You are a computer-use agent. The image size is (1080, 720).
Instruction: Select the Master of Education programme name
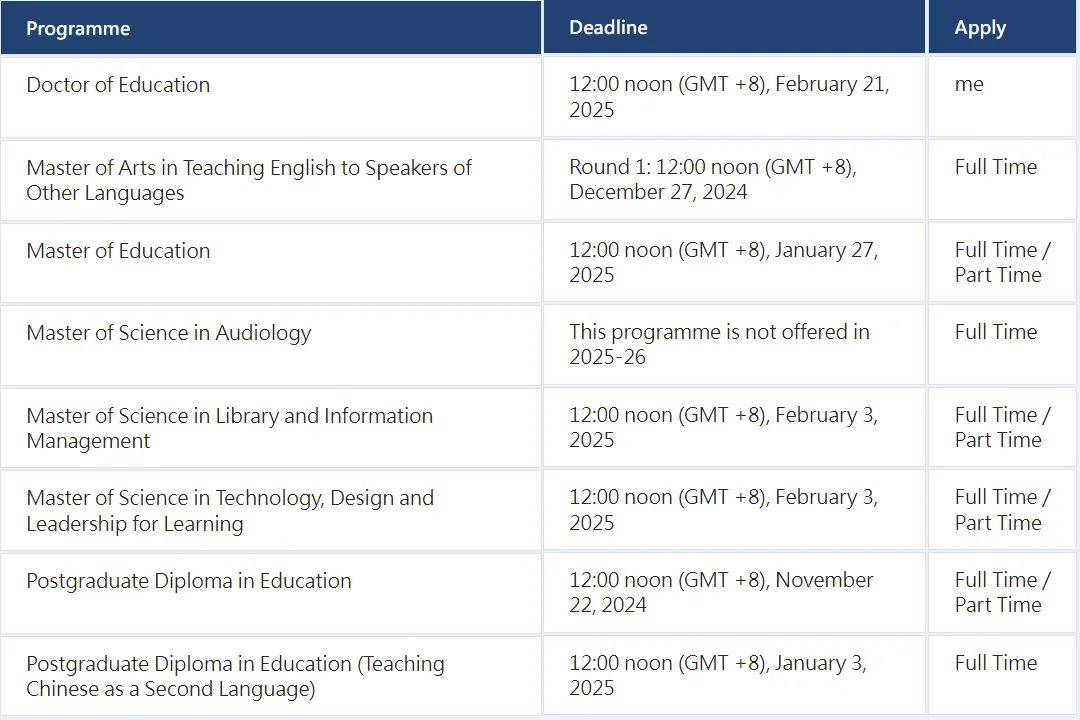(118, 251)
